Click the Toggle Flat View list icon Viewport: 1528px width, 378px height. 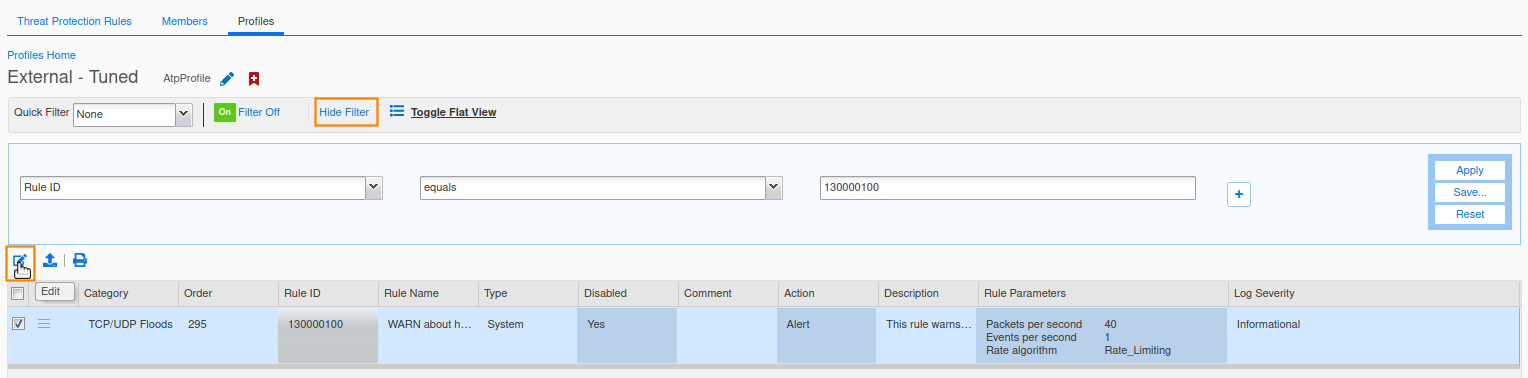tap(397, 112)
